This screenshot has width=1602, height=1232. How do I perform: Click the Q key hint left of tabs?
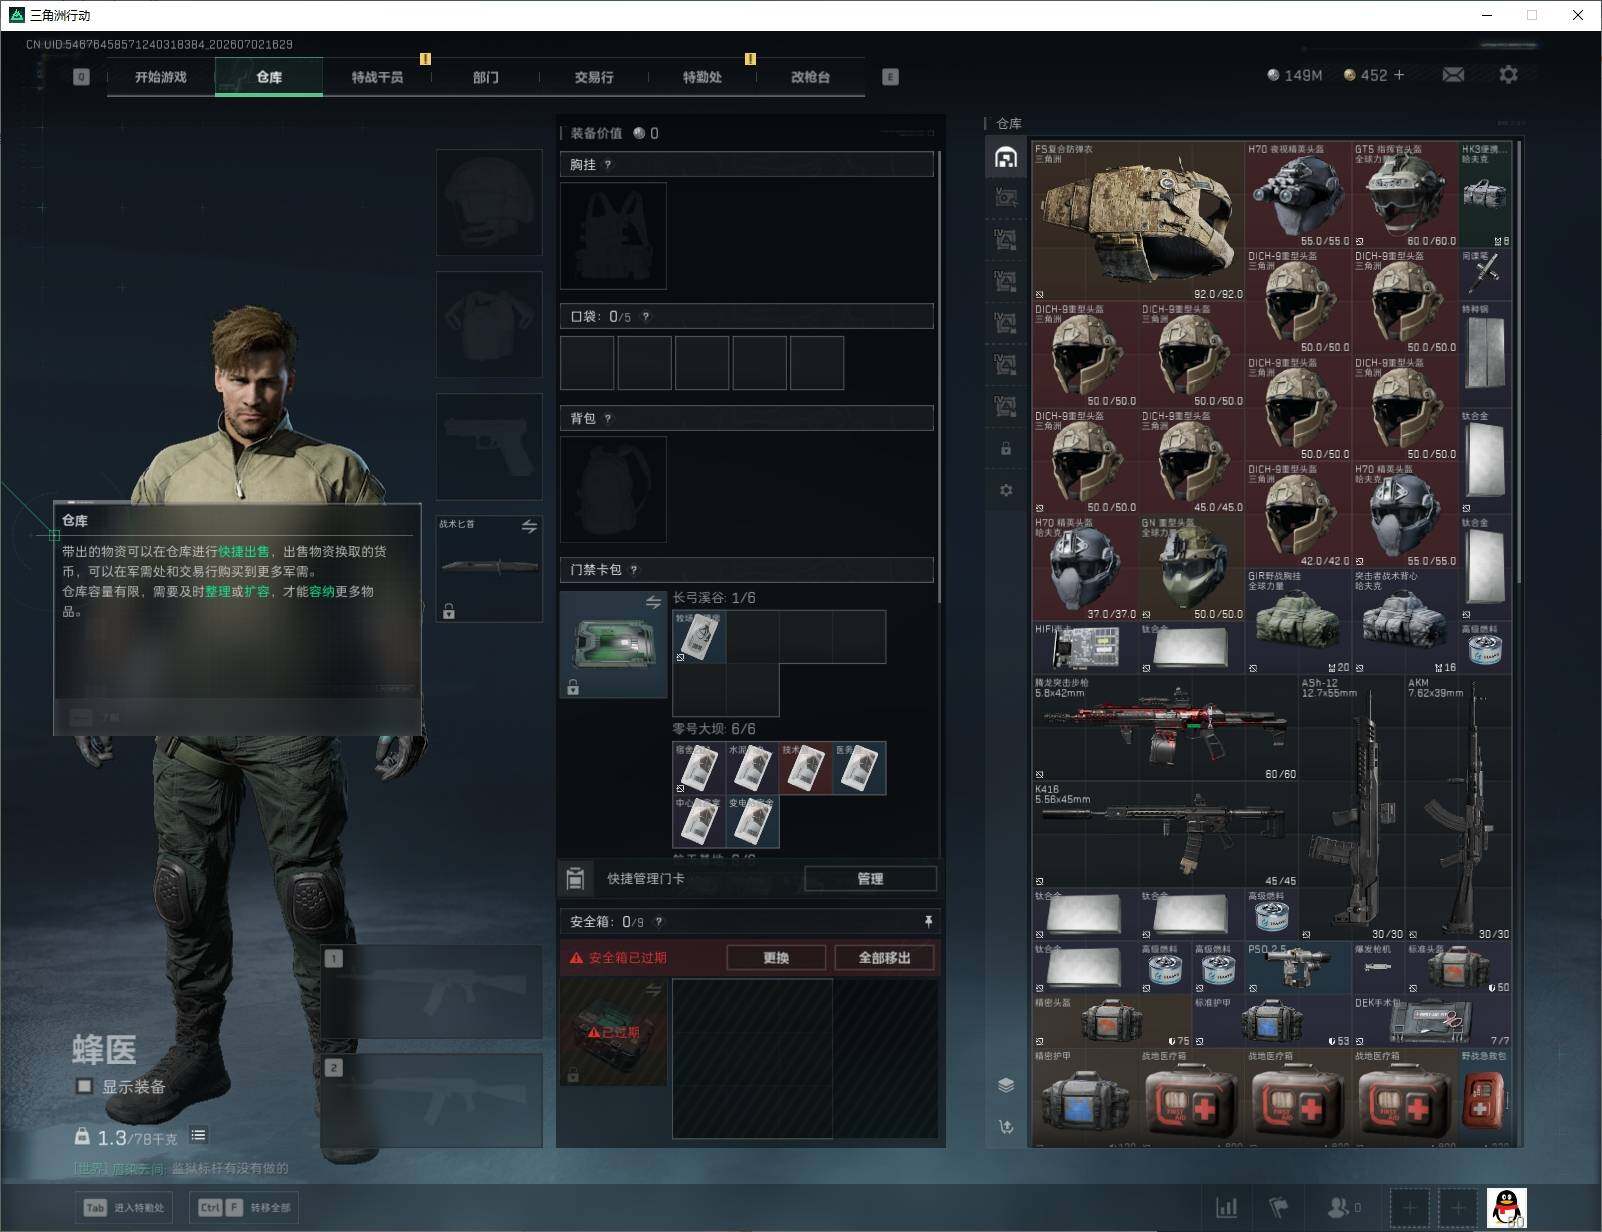point(81,77)
